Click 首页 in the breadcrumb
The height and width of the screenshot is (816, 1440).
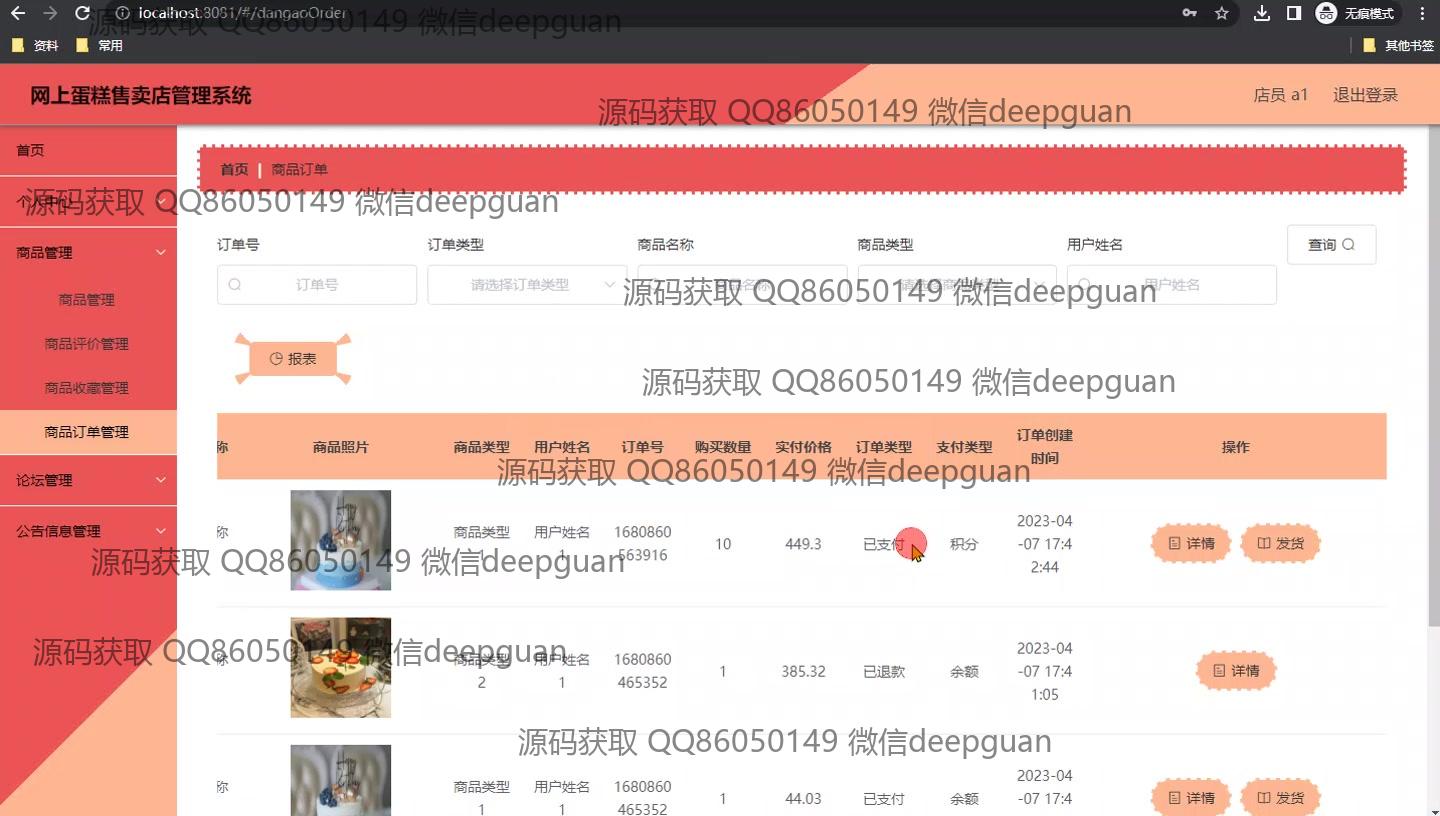(x=234, y=170)
